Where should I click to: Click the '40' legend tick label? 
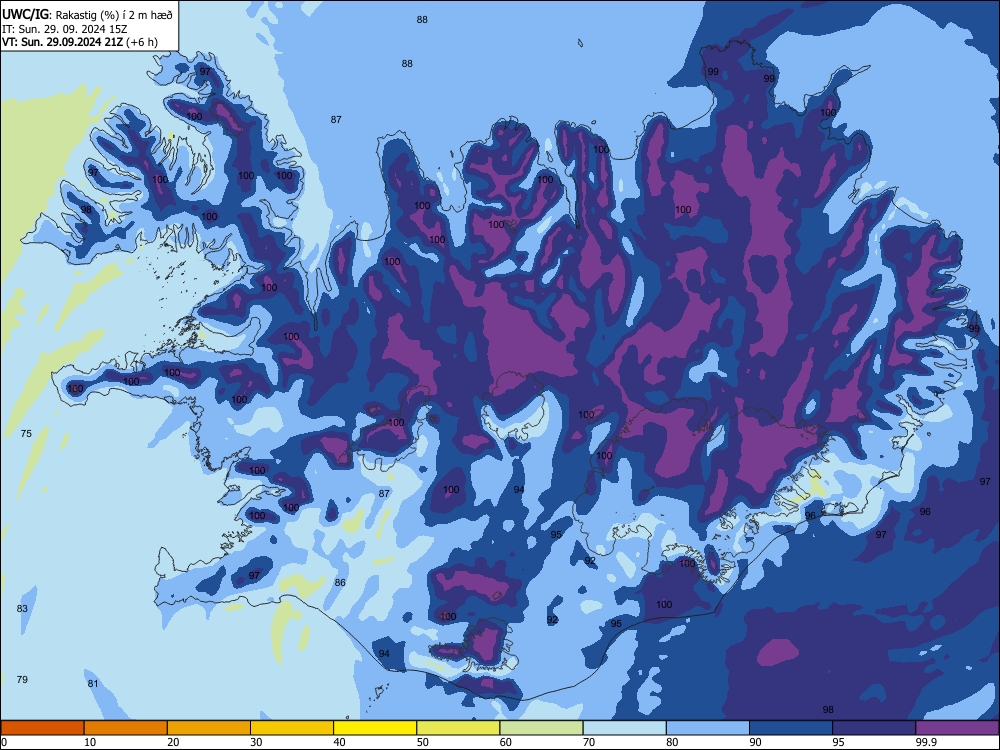339,742
